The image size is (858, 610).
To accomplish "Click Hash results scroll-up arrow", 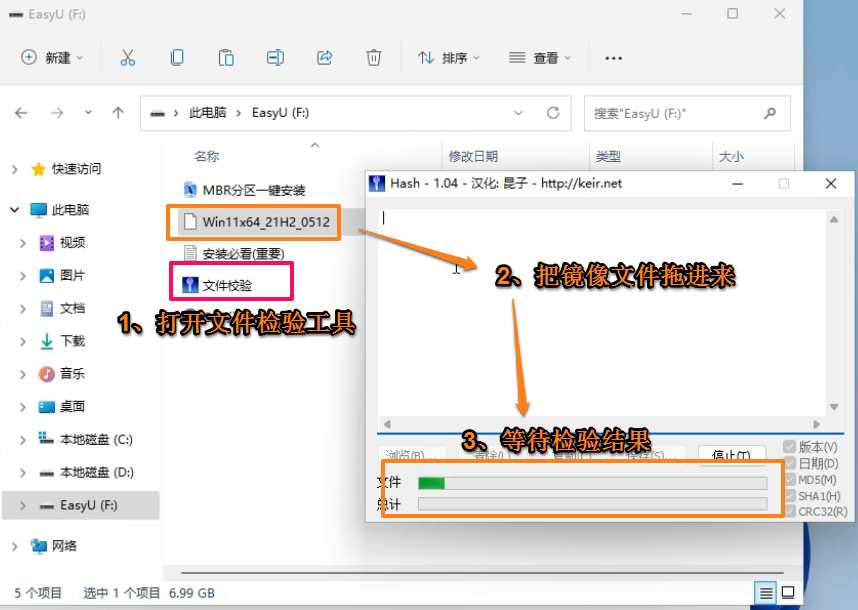I will click(834, 219).
